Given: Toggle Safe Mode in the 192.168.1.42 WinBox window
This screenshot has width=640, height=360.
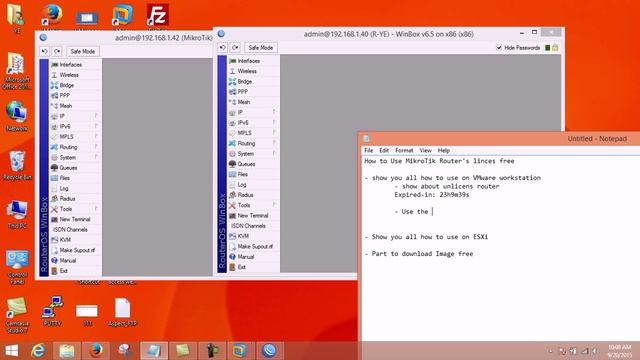Looking at the screenshot, I should click(83, 51).
